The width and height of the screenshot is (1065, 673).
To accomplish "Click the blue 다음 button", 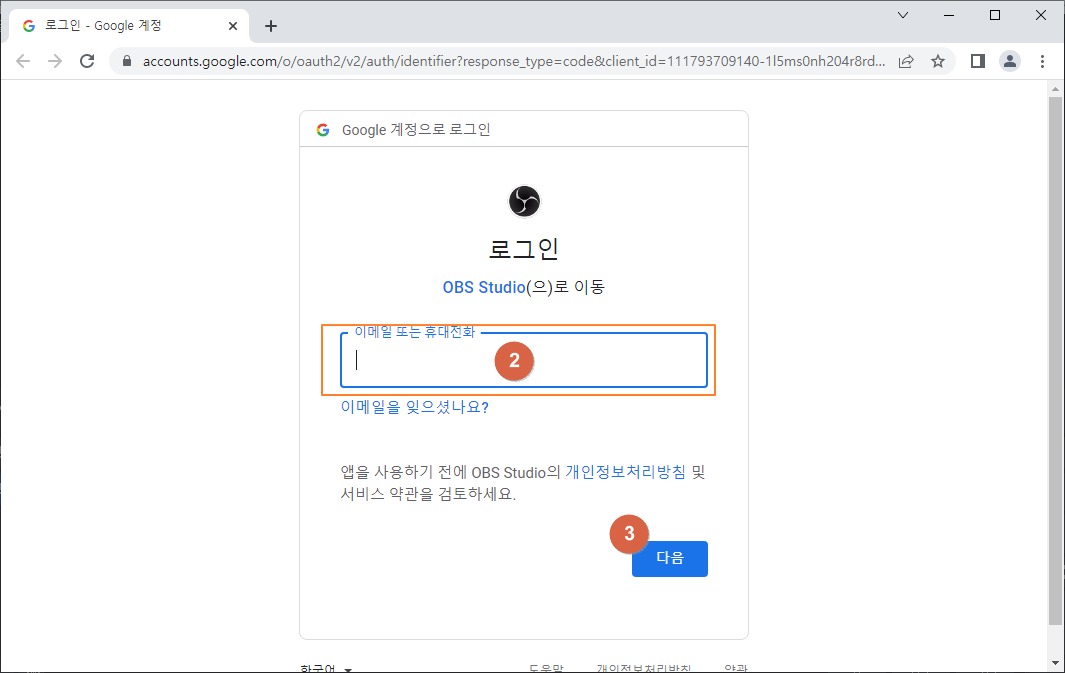I will point(670,559).
